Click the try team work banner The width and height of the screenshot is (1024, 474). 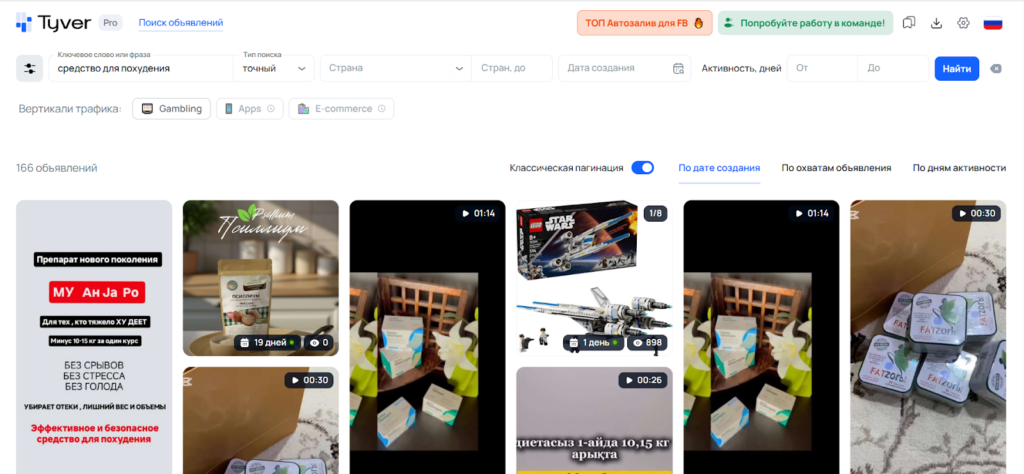(x=805, y=23)
